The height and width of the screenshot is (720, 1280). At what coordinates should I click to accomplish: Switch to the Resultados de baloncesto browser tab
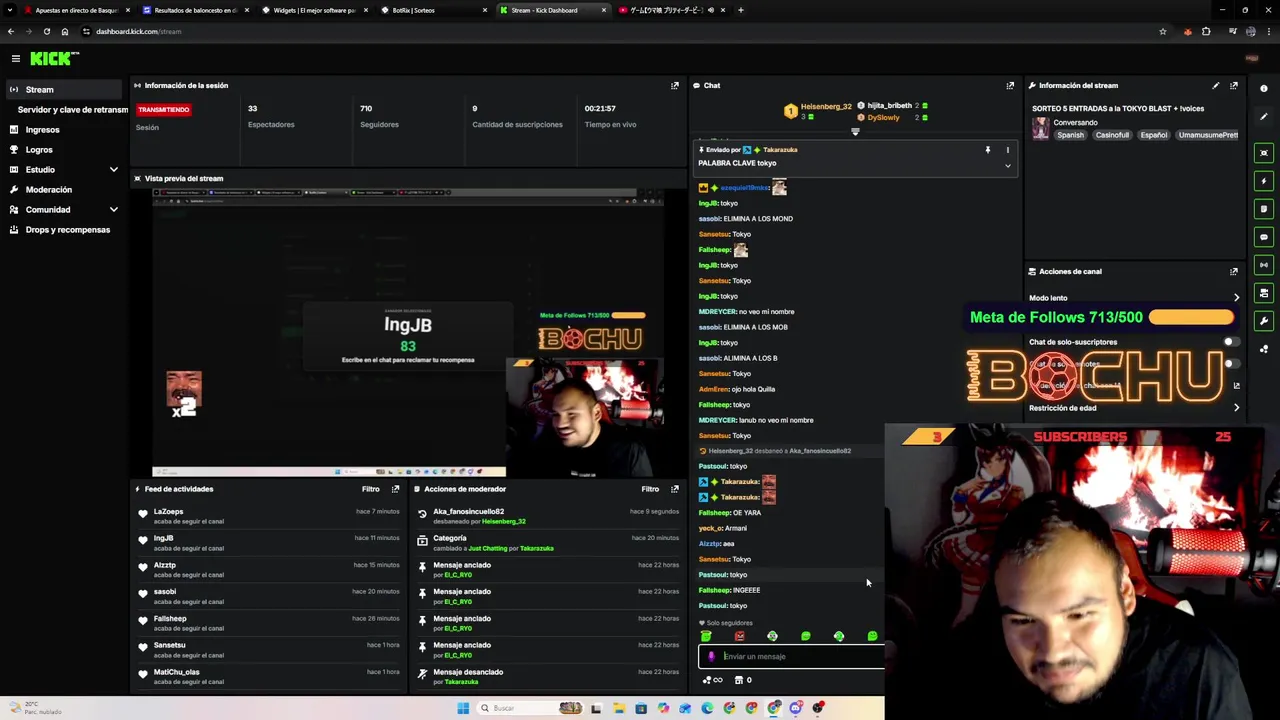196,10
